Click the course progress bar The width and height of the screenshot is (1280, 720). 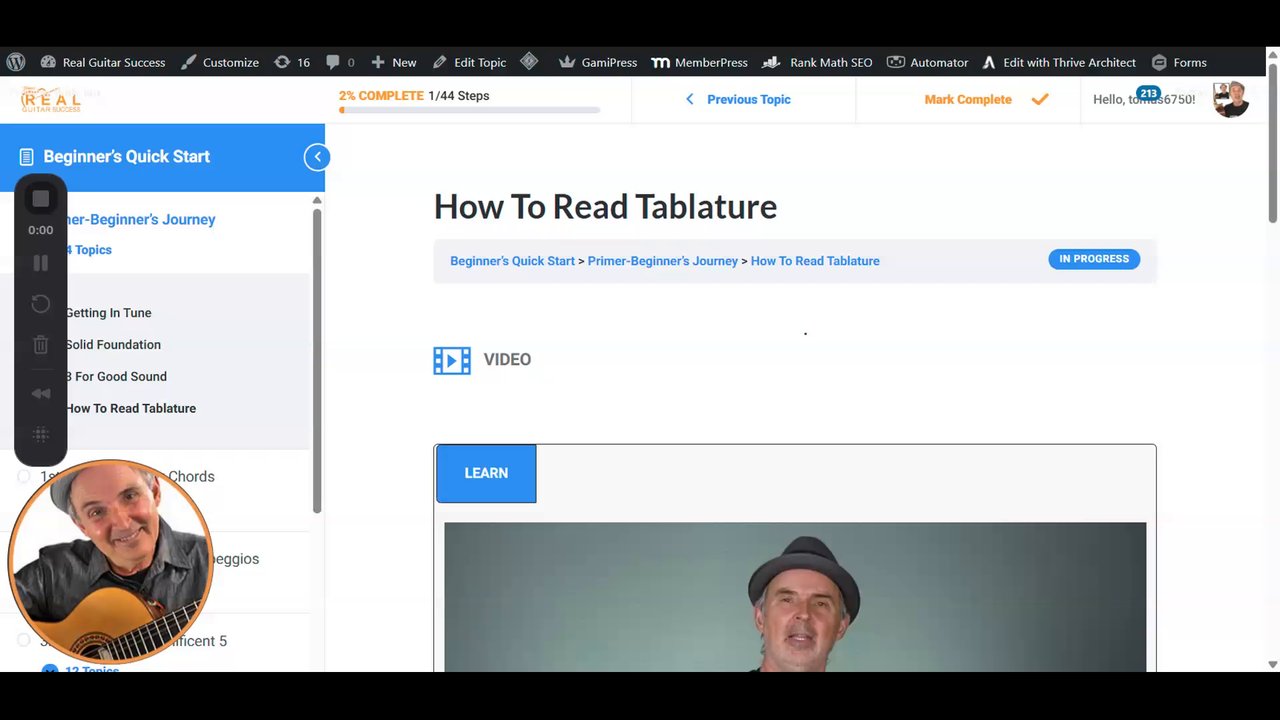pos(469,110)
